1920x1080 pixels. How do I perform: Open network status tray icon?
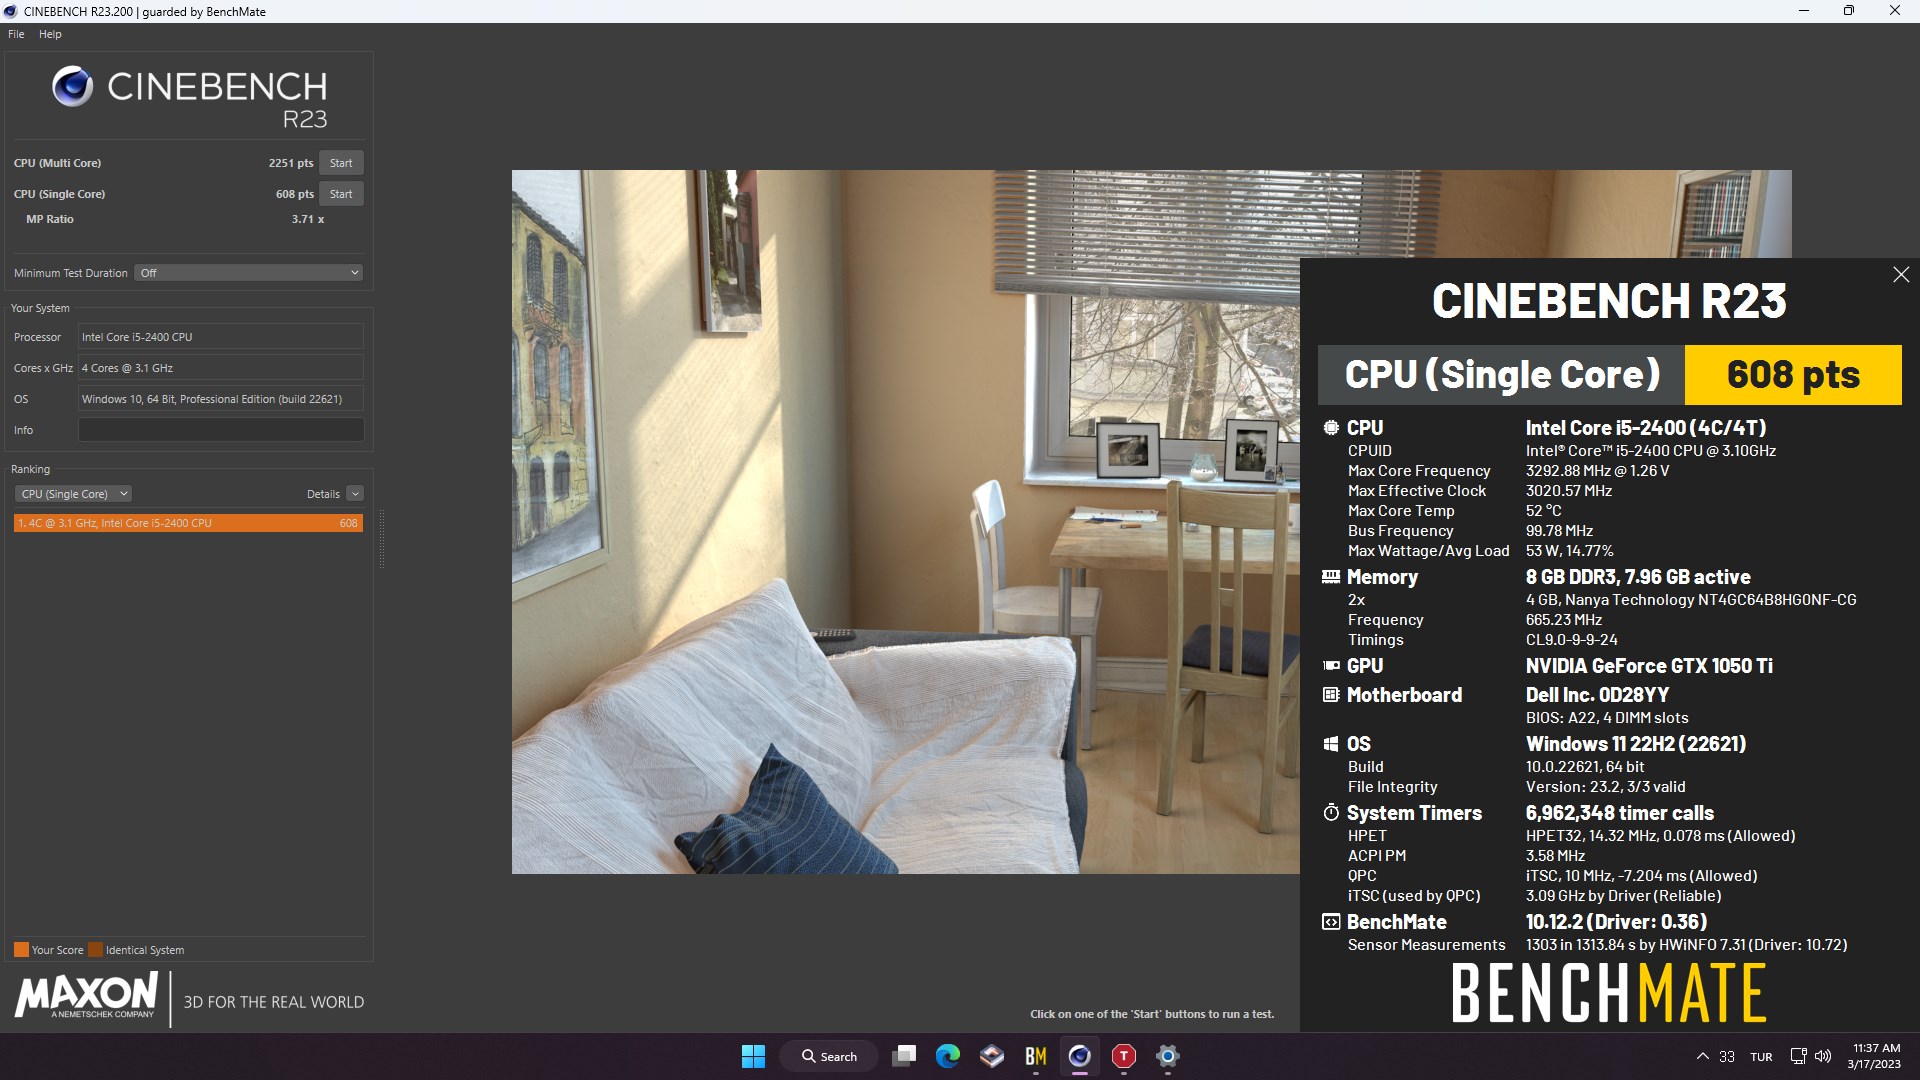click(1798, 1056)
